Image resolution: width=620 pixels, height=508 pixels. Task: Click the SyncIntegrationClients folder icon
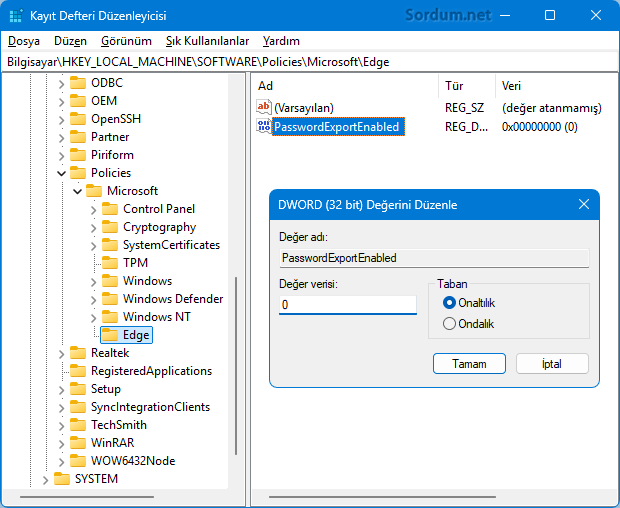coord(78,407)
